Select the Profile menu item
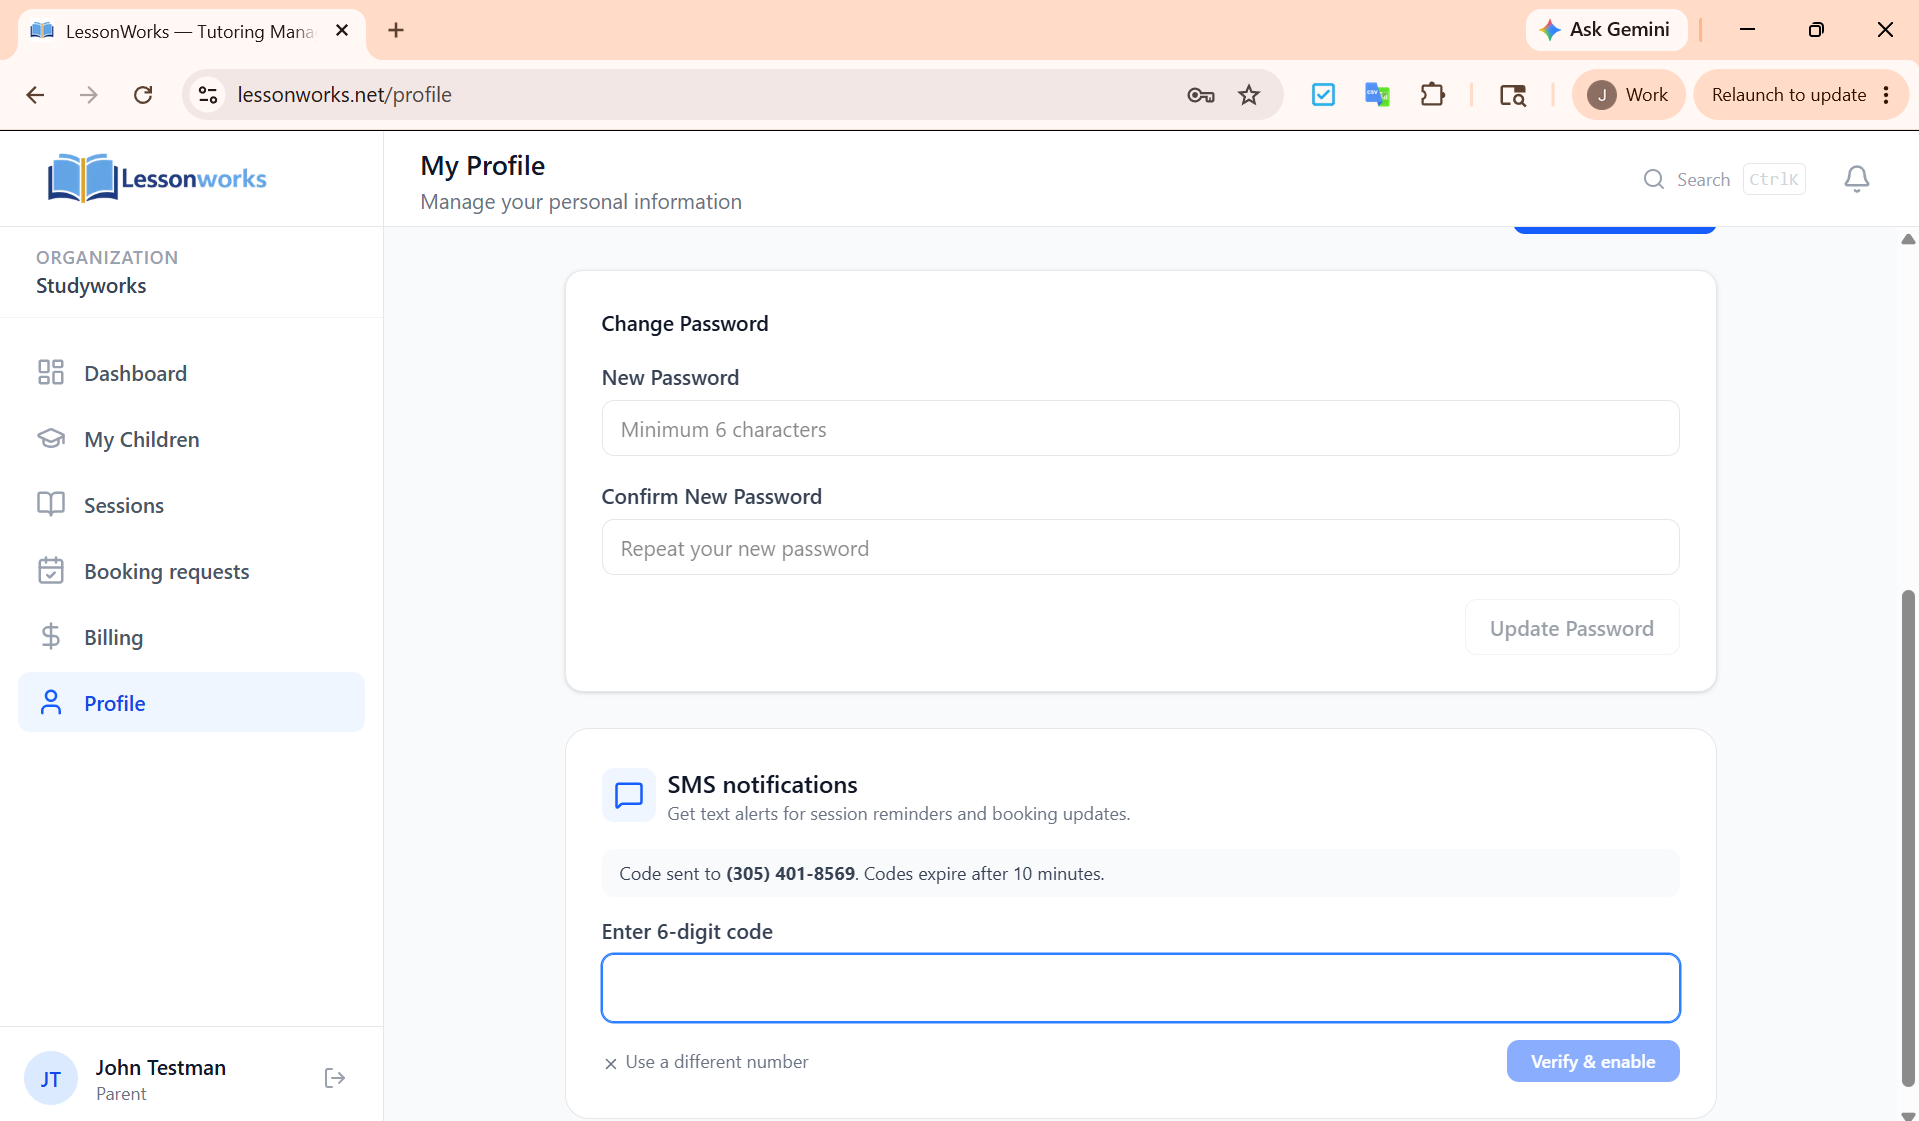 click(x=191, y=703)
